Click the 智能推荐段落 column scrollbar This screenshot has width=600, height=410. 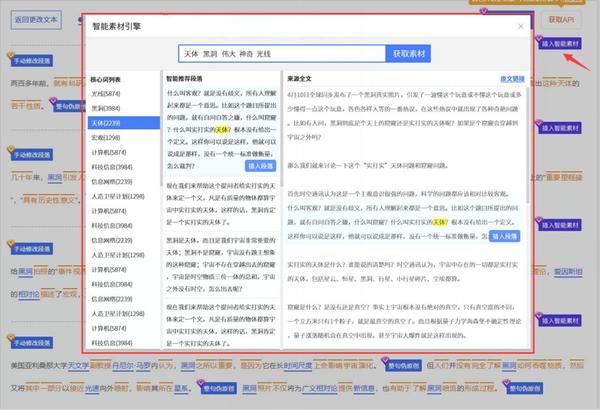(281, 130)
